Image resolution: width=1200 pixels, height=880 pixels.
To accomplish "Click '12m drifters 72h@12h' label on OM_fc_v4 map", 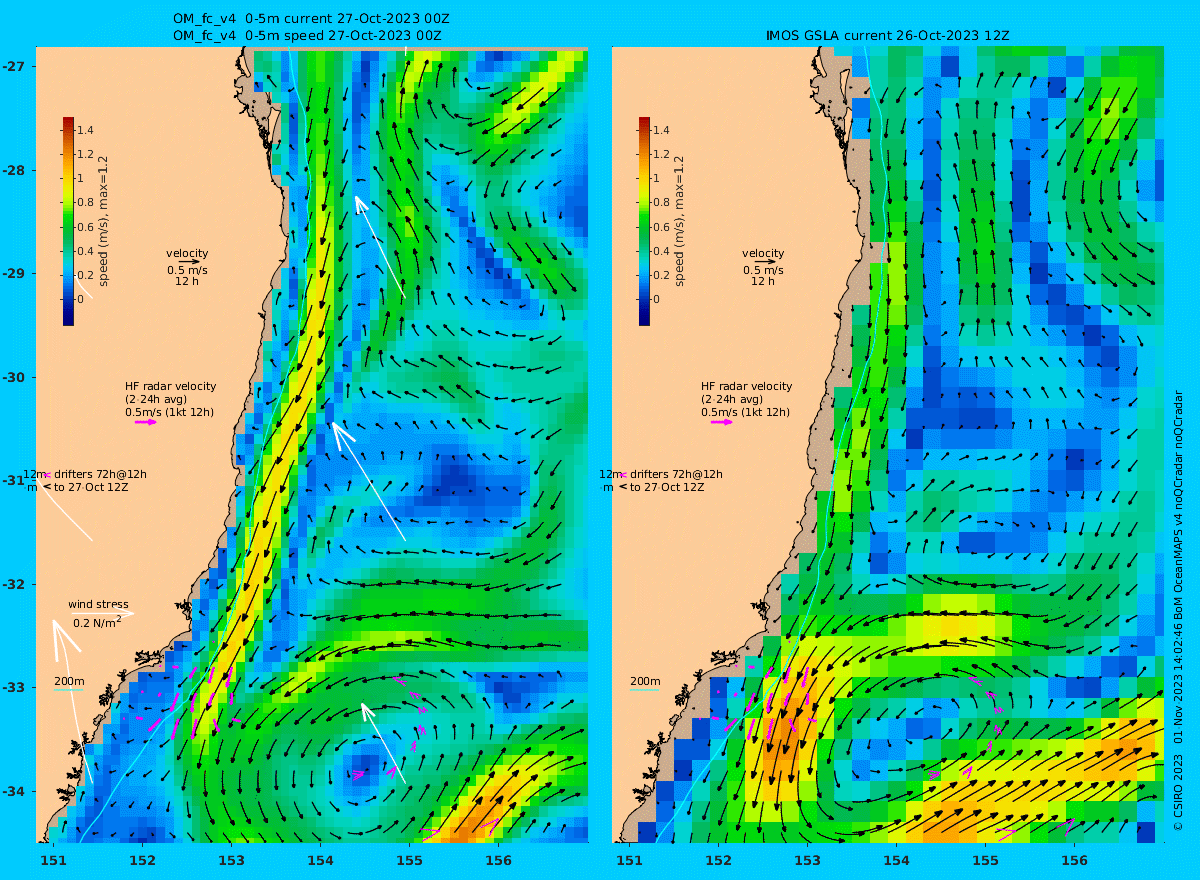I will [84, 474].
